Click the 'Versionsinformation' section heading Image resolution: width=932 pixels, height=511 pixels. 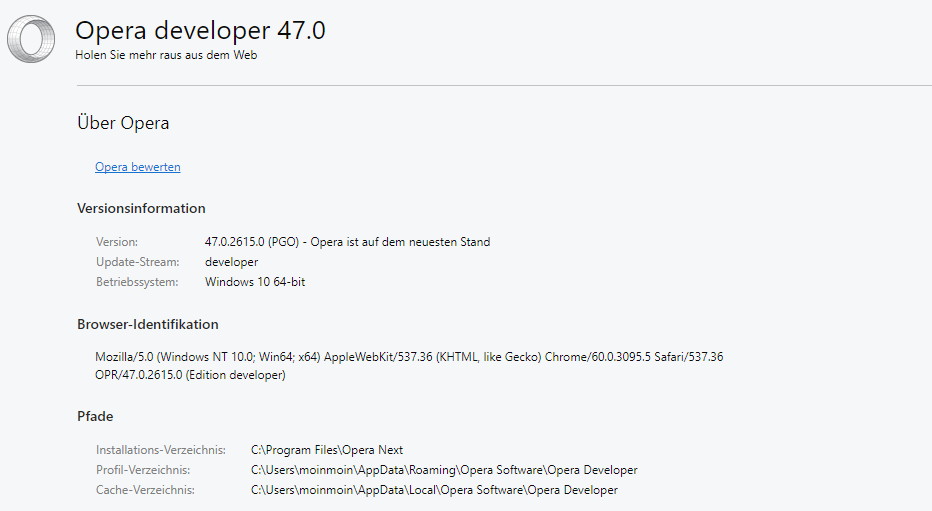click(x=141, y=209)
